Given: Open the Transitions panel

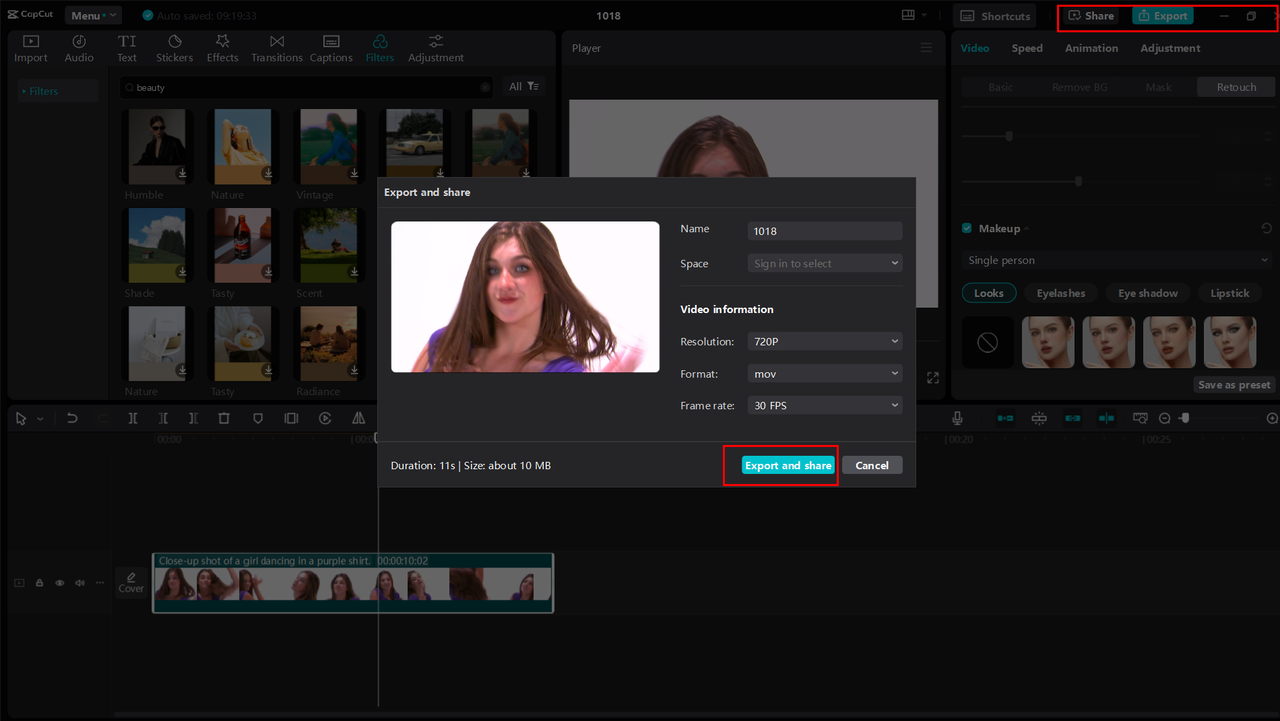Looking at the screenshot, I should pos(276,46).
